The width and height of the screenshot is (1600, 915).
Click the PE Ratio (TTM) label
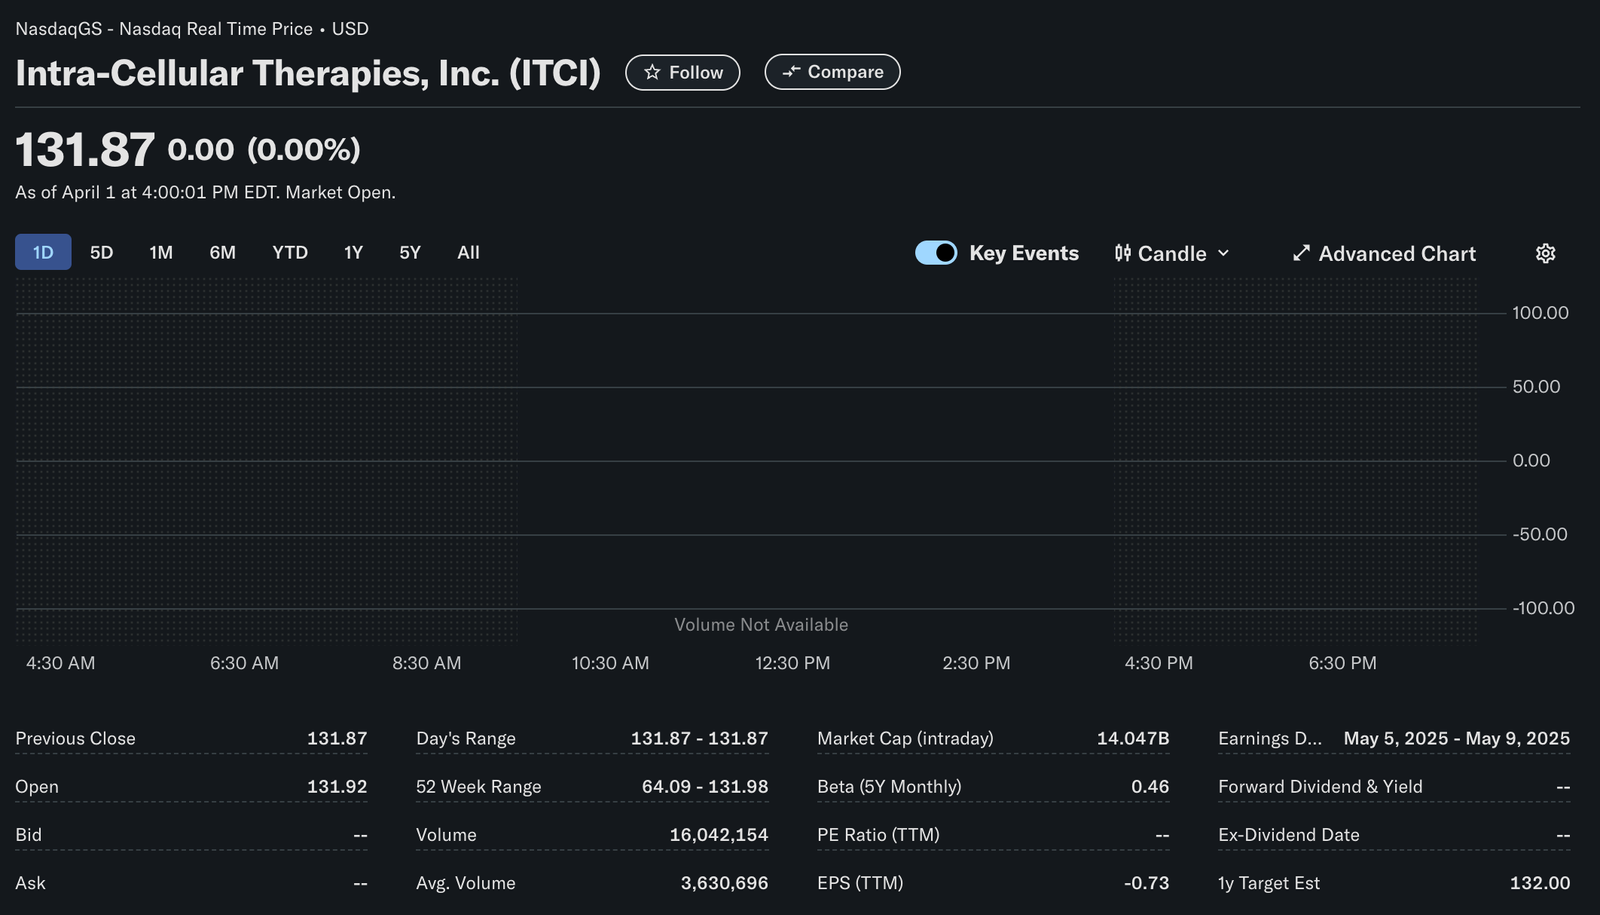coord(878,834)
